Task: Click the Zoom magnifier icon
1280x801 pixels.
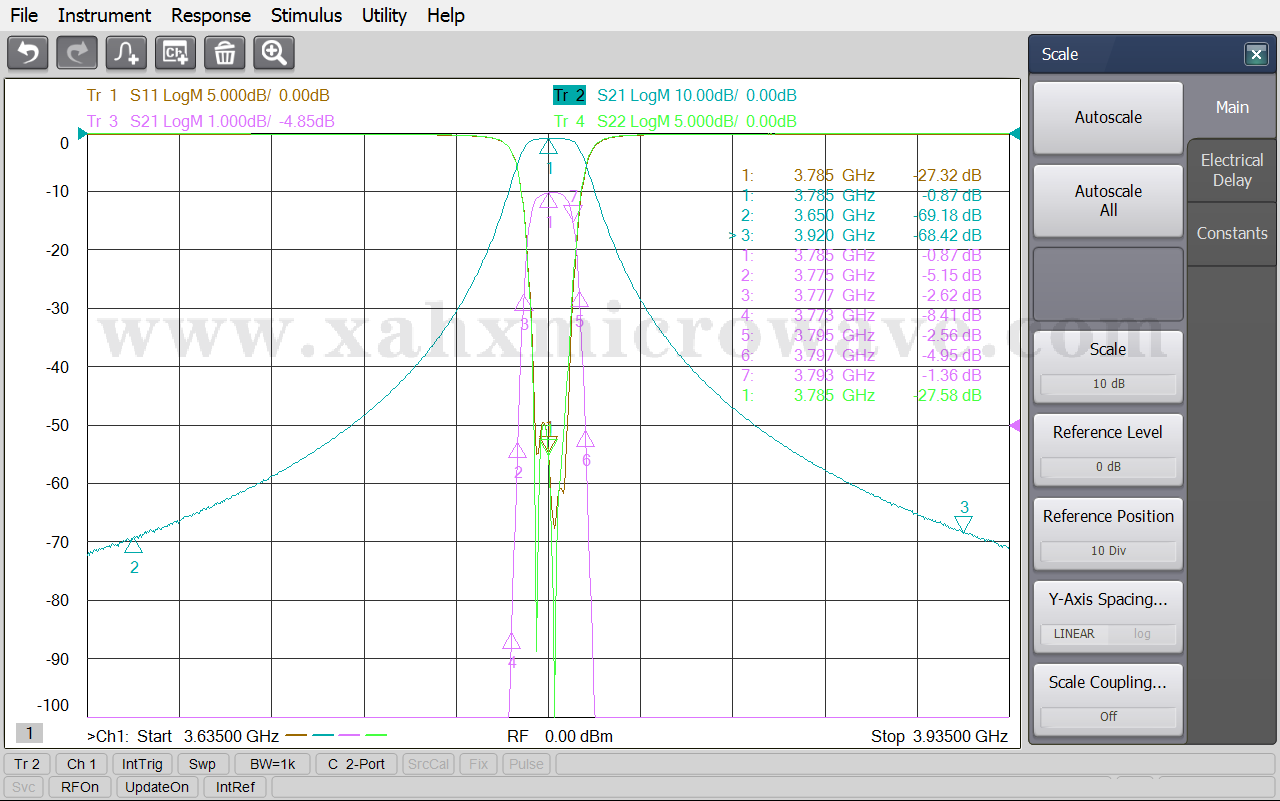Action: (x=274, y=53)
